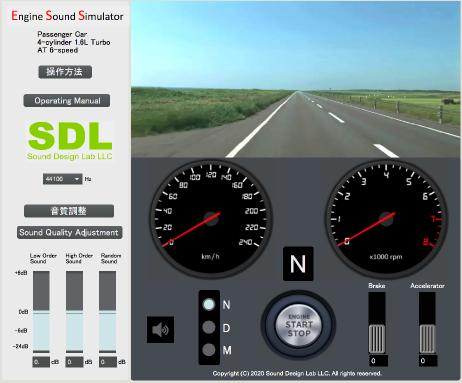This screenshot has width=462, height=383.
Task: Click the Sound Quality Adjustment button
Action: pyautogui.click(x=69, y=232)
